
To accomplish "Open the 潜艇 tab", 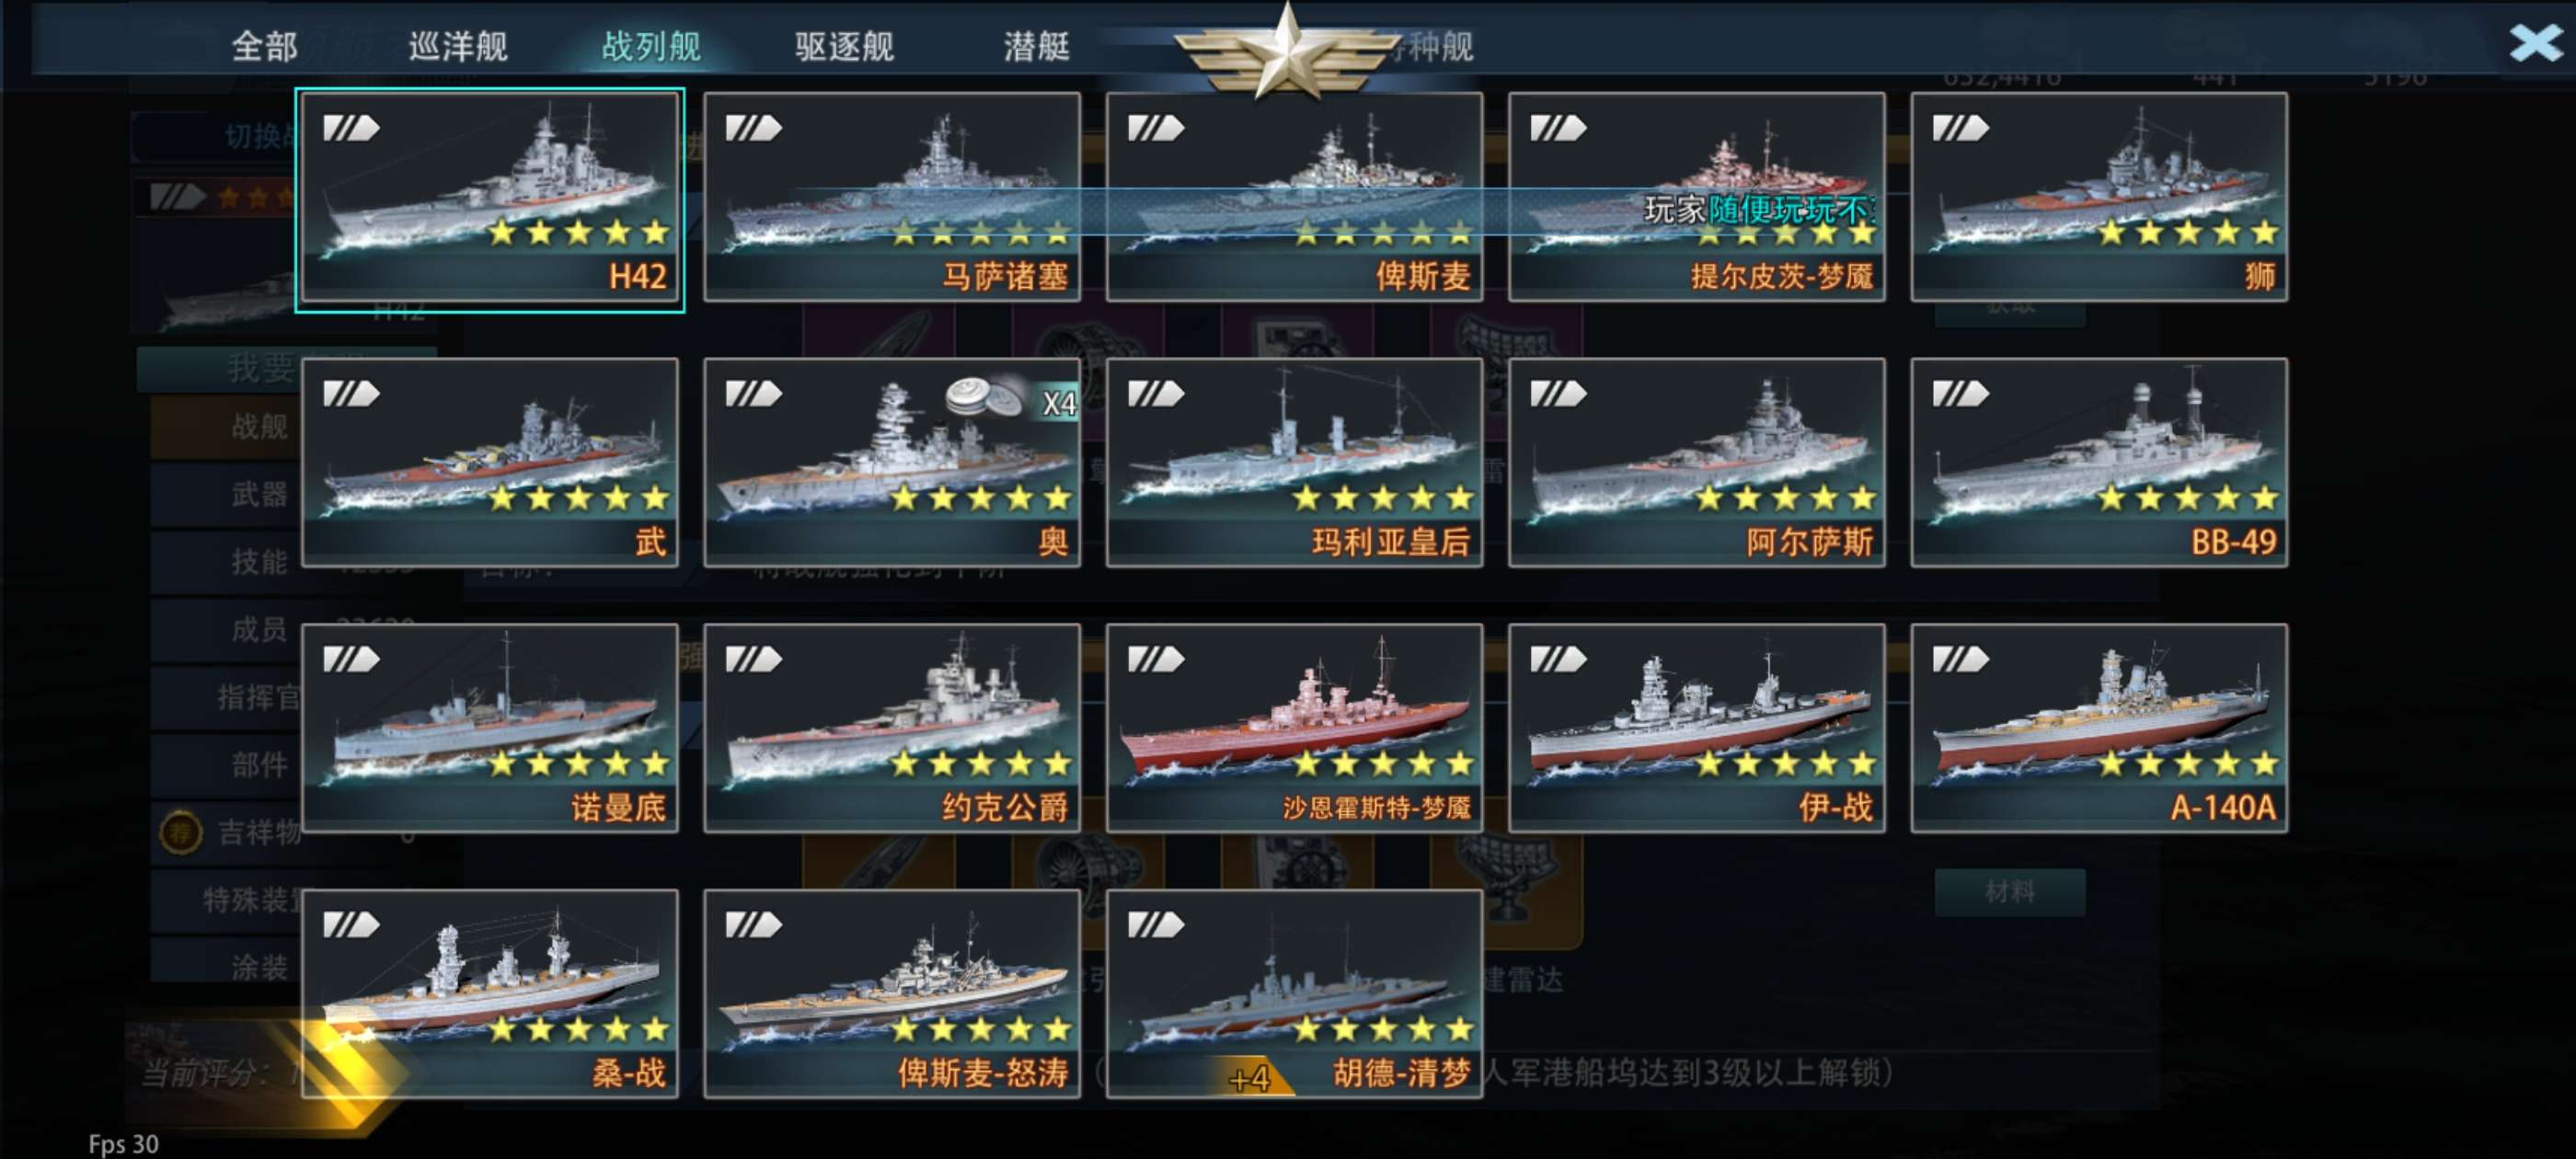I will click(x=1037, y=46).
